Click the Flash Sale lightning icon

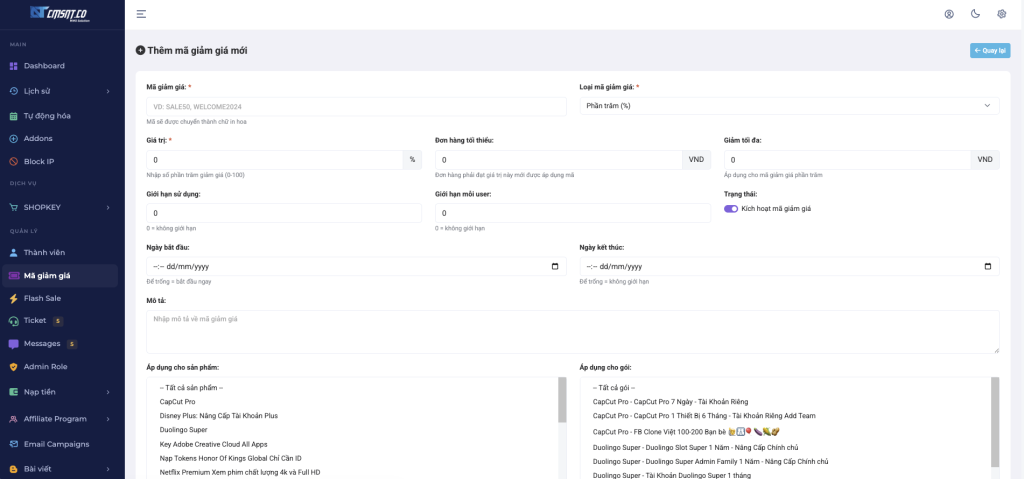(x=14, y=298)
